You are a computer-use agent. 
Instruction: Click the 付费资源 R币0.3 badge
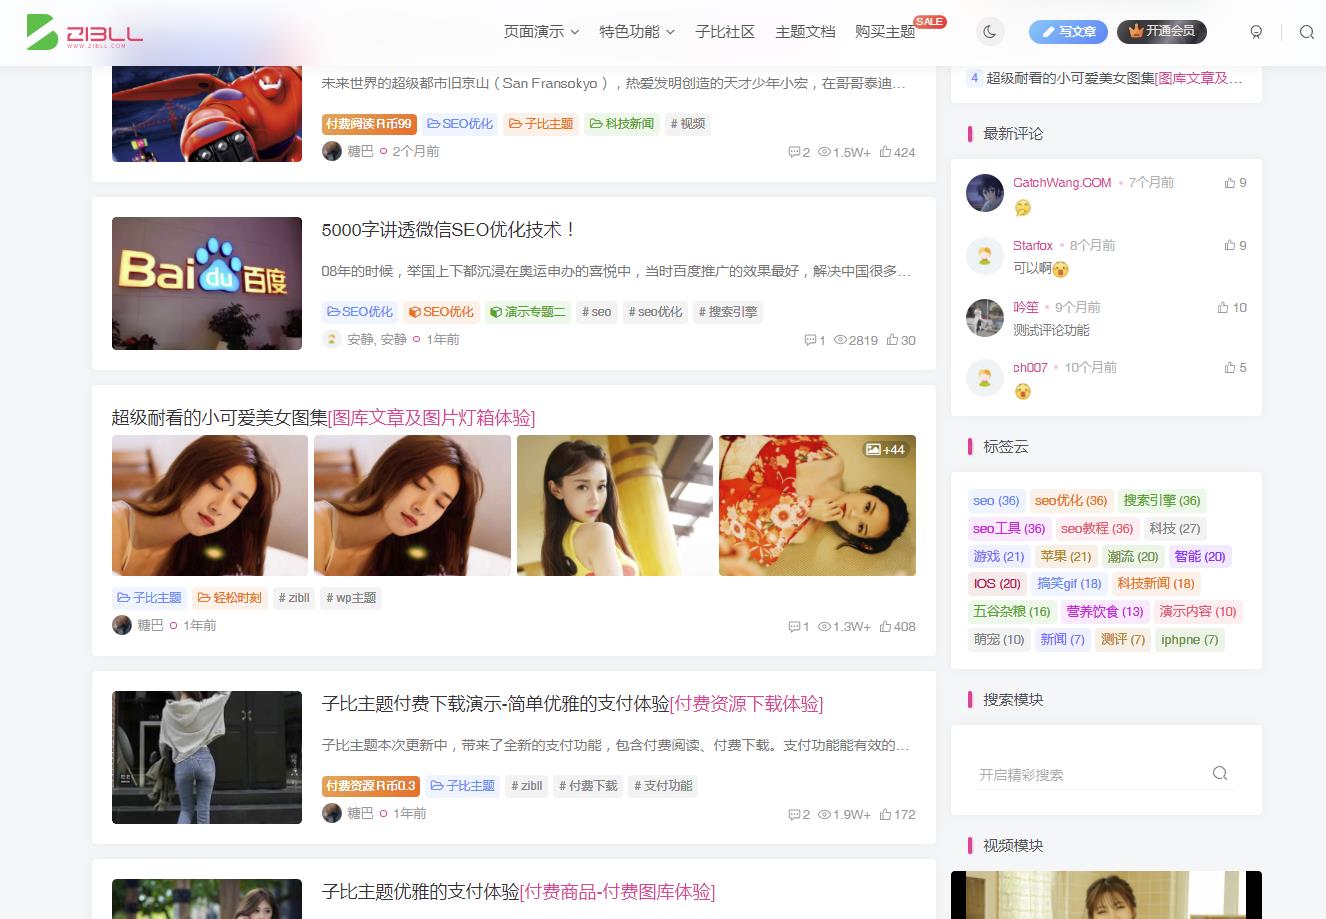click(370, 786)
